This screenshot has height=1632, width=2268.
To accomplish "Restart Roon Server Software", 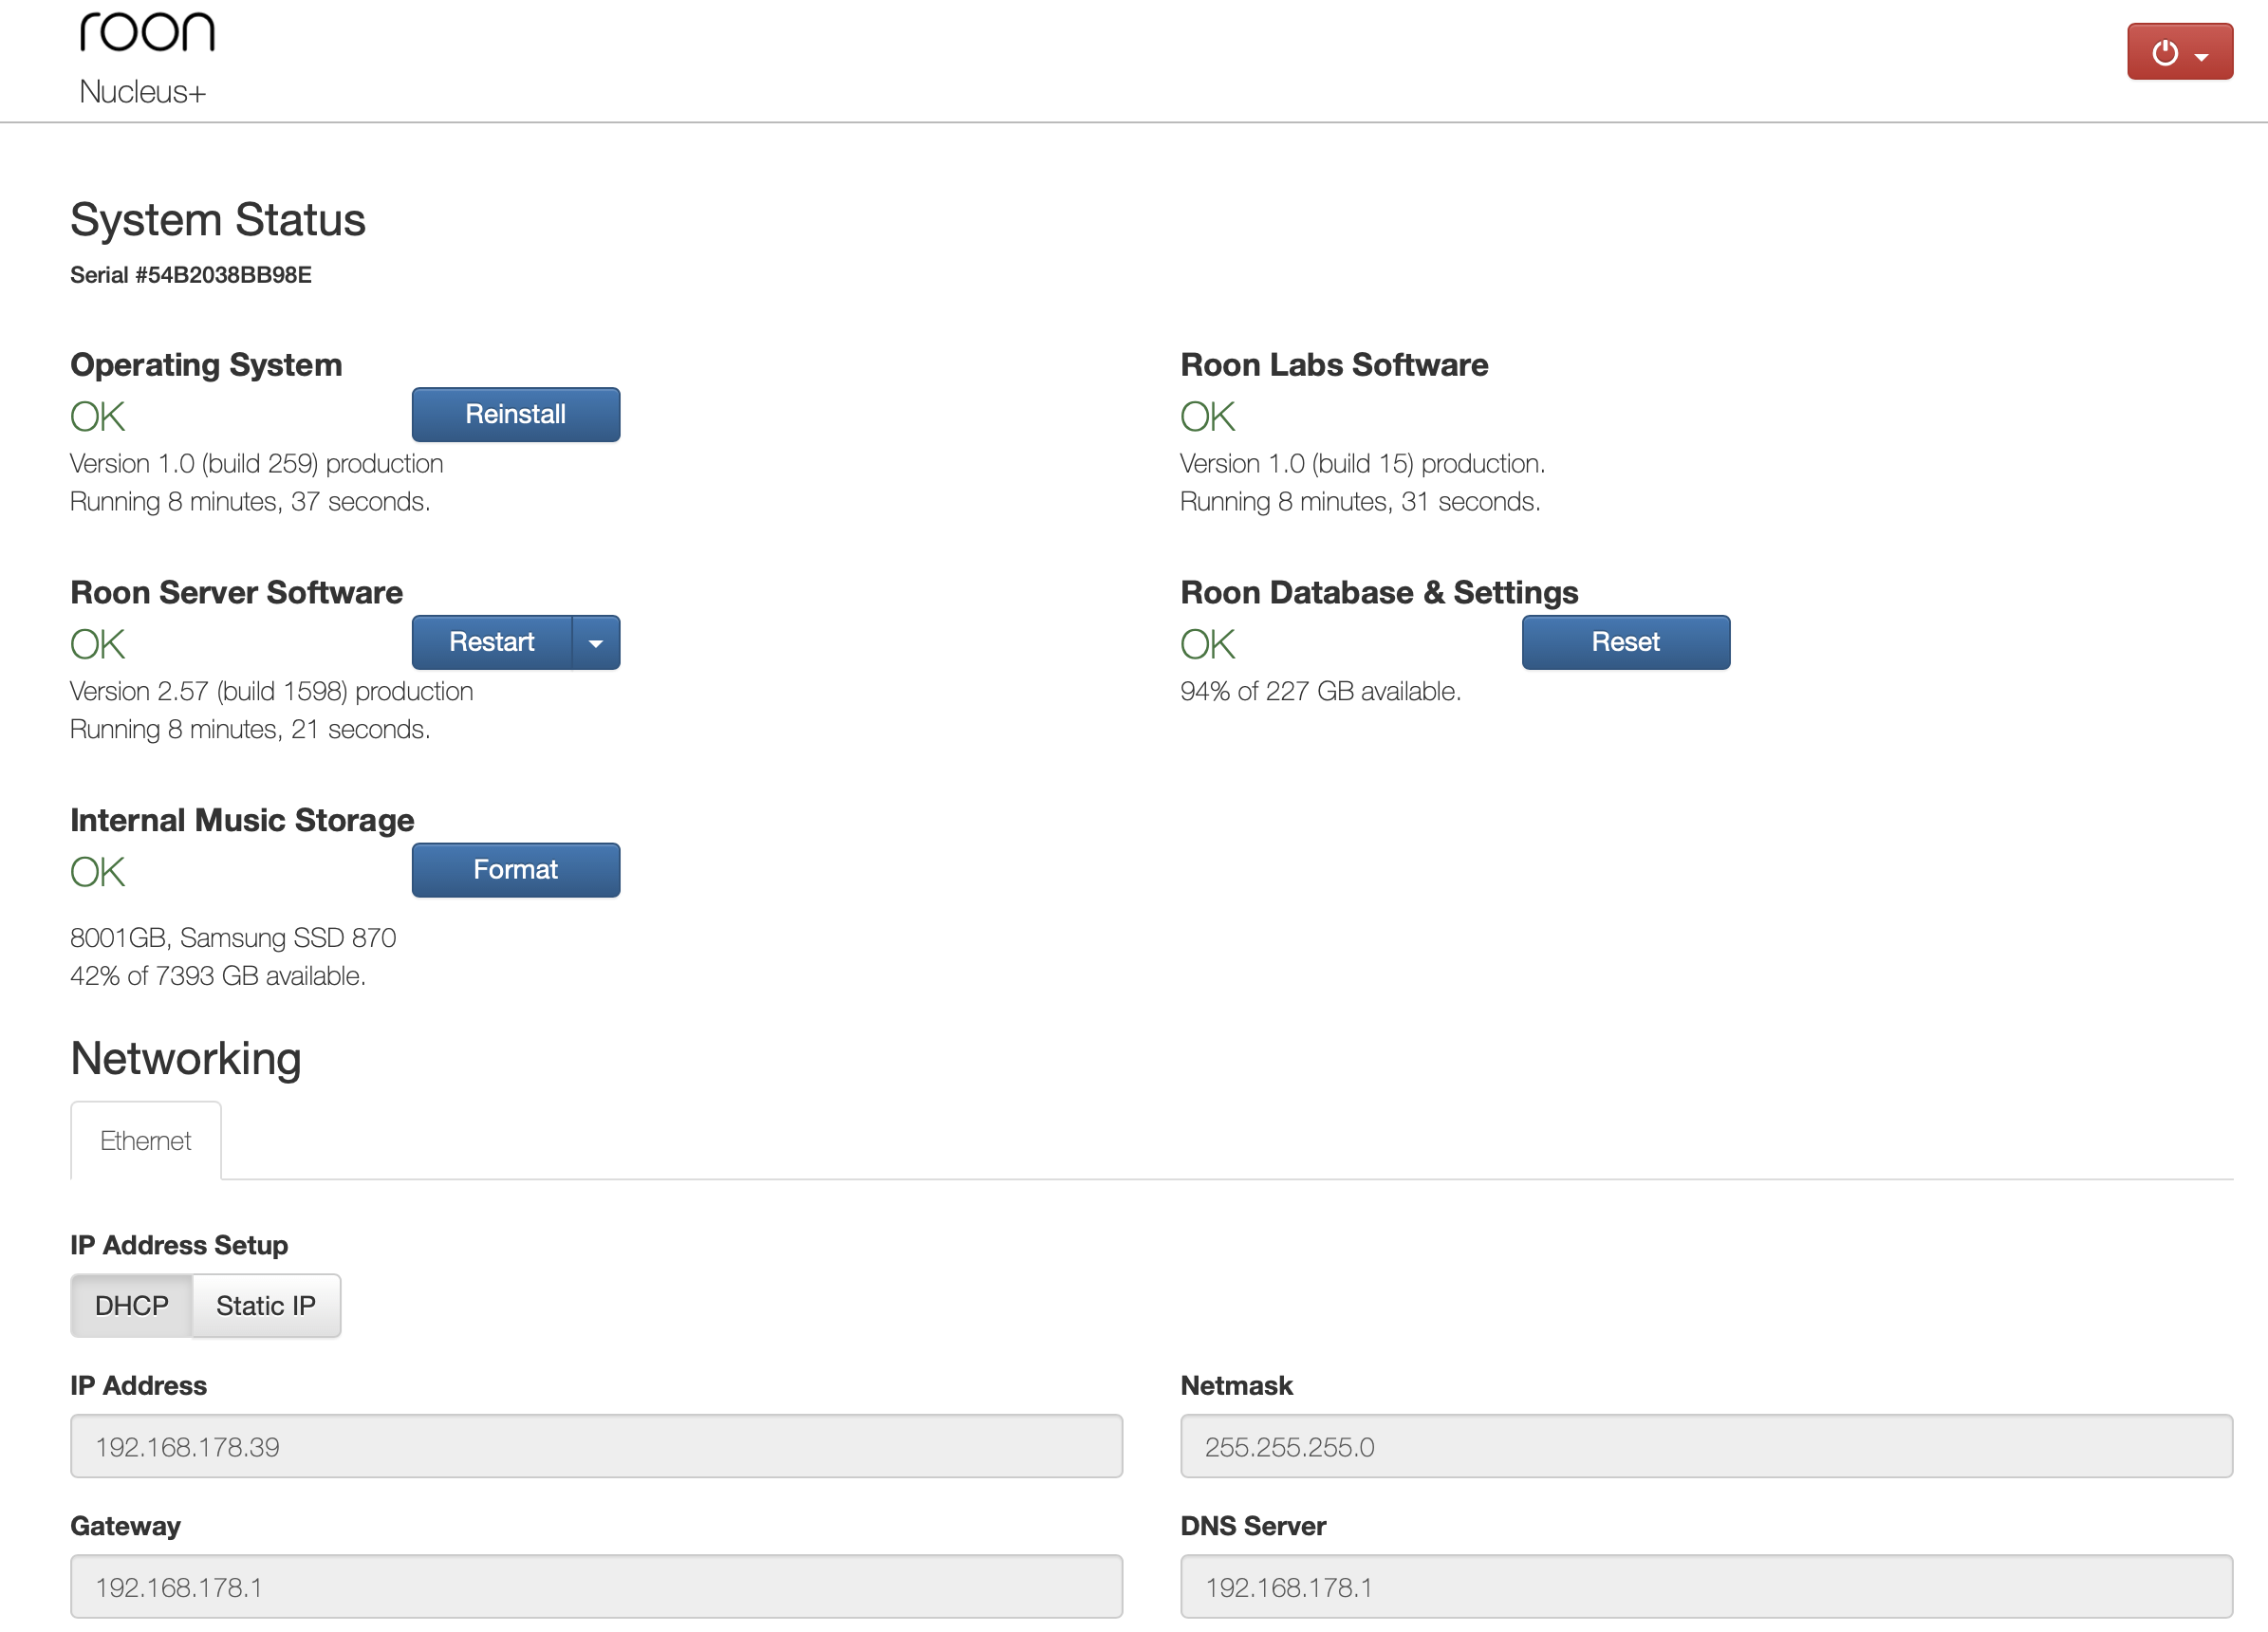I will tap(491, 642).
